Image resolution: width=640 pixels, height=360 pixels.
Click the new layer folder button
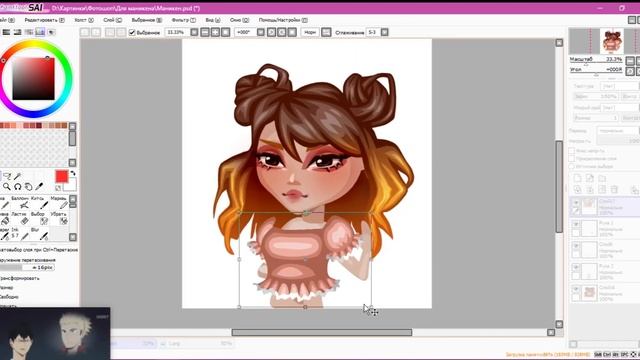602,178
